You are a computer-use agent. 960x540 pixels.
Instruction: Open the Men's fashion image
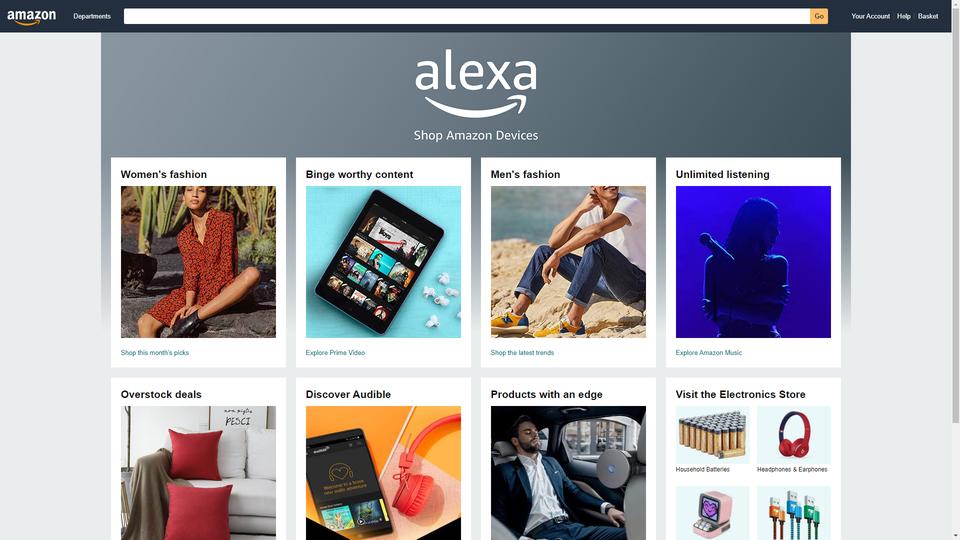pyautogui.click(x=568, y=262)
